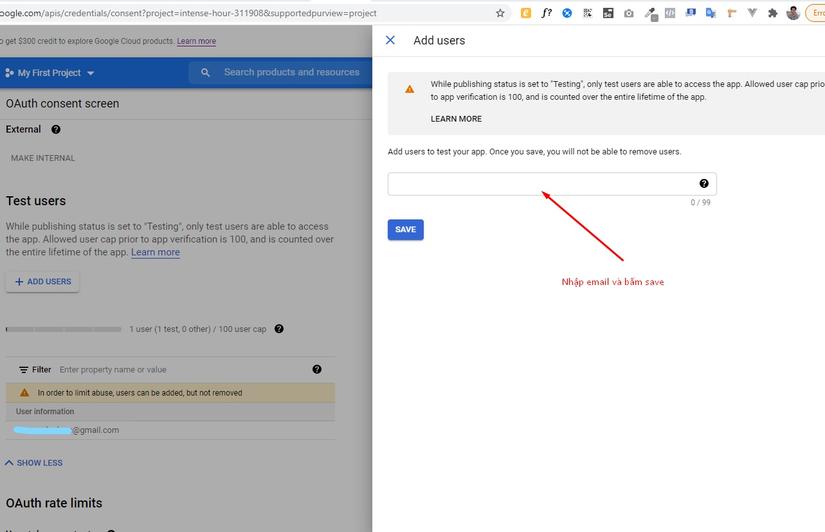
Task: Click the blue circular cross extension icon
Action: click(x=567, y=13)
